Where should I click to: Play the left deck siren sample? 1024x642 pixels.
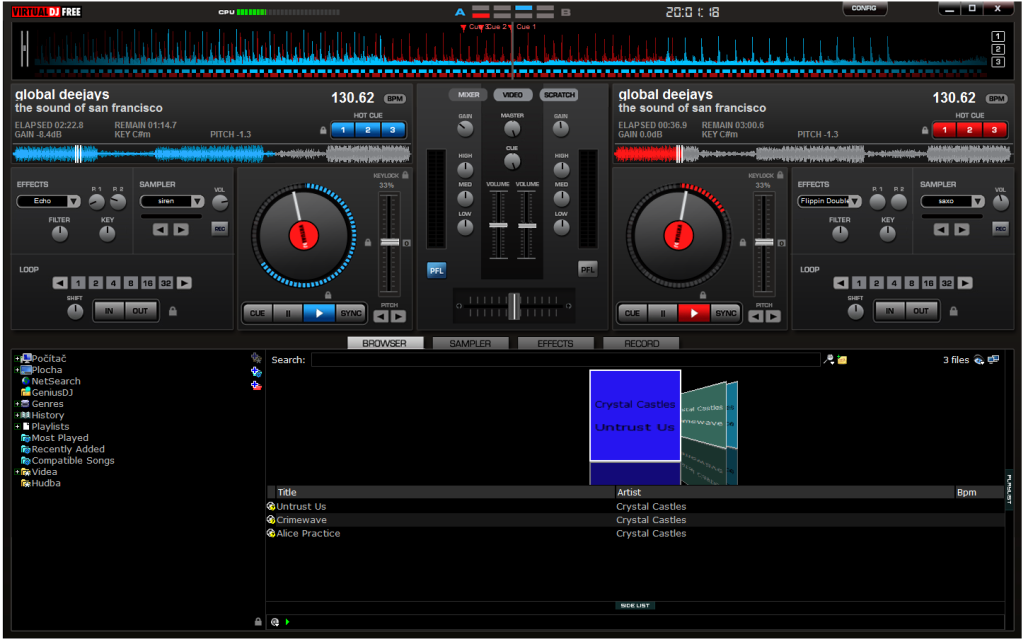pyautogui.click(x=181, y=229)
